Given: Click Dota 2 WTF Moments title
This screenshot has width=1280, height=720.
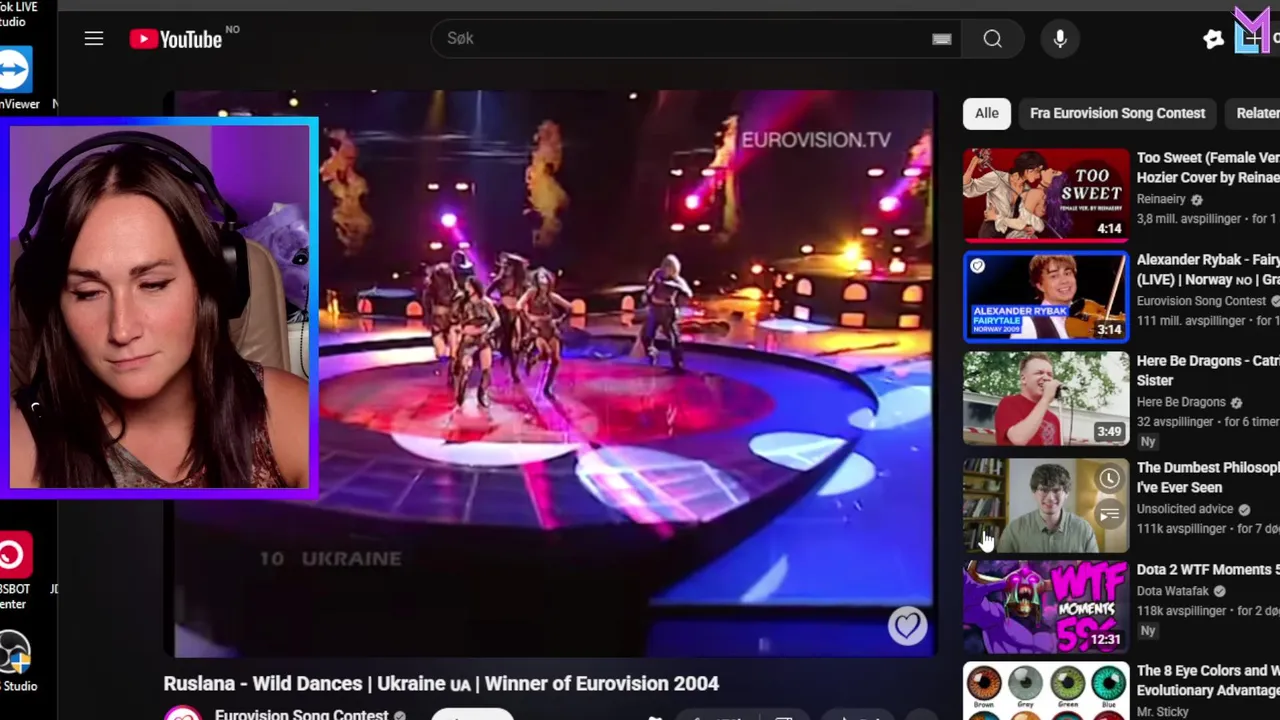Looking at the screenshot, I should click(1208, 569).
